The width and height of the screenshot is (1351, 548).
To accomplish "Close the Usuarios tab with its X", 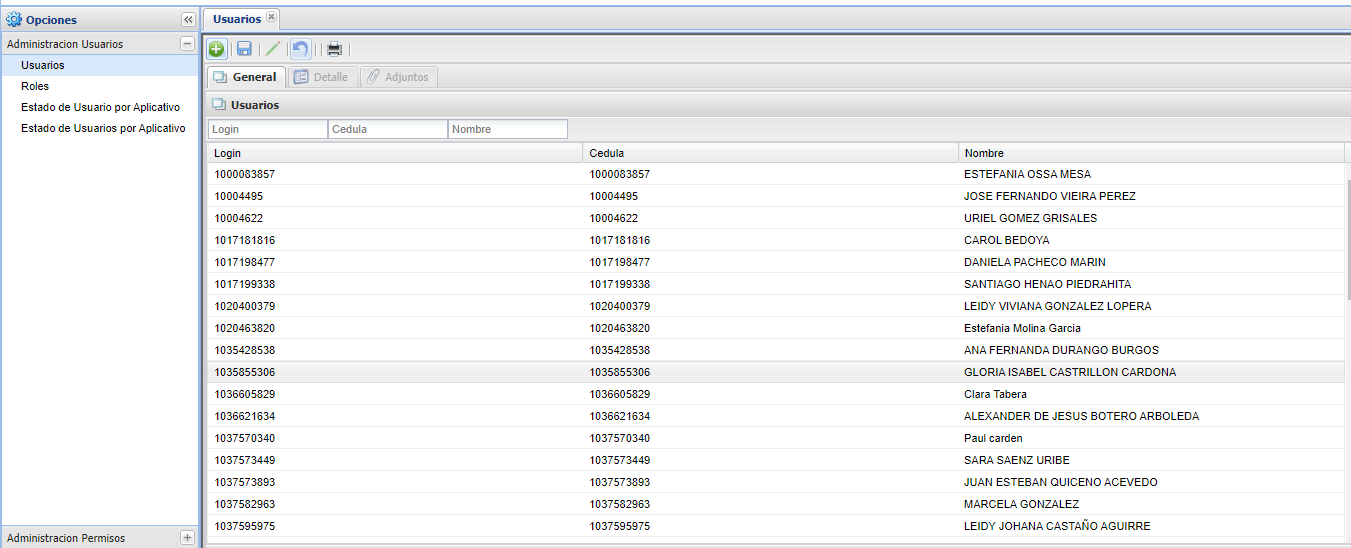I will pyautogui.click(x=272, y=18).
